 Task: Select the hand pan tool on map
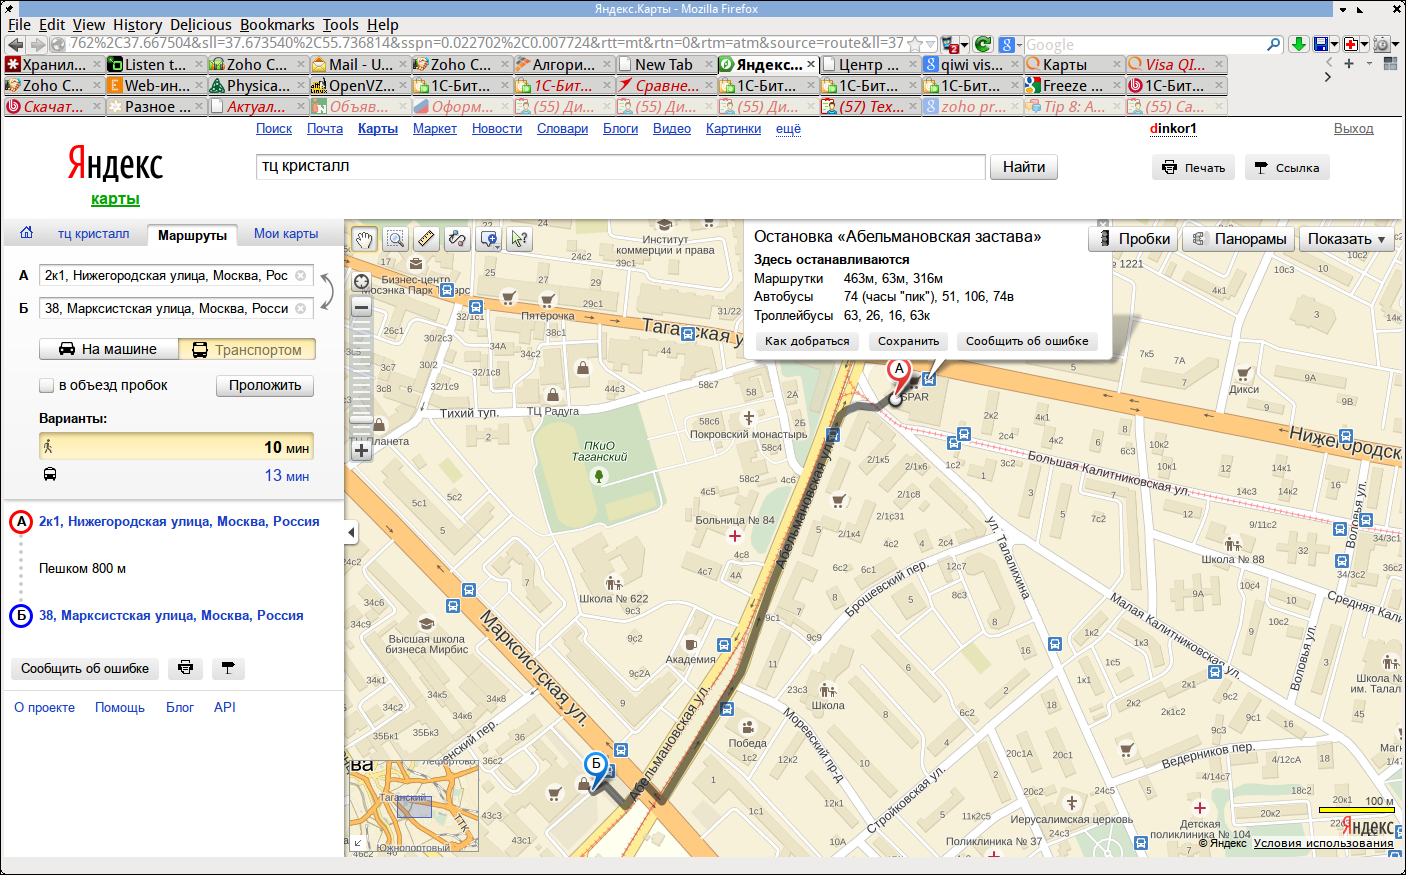pos(364,239)
